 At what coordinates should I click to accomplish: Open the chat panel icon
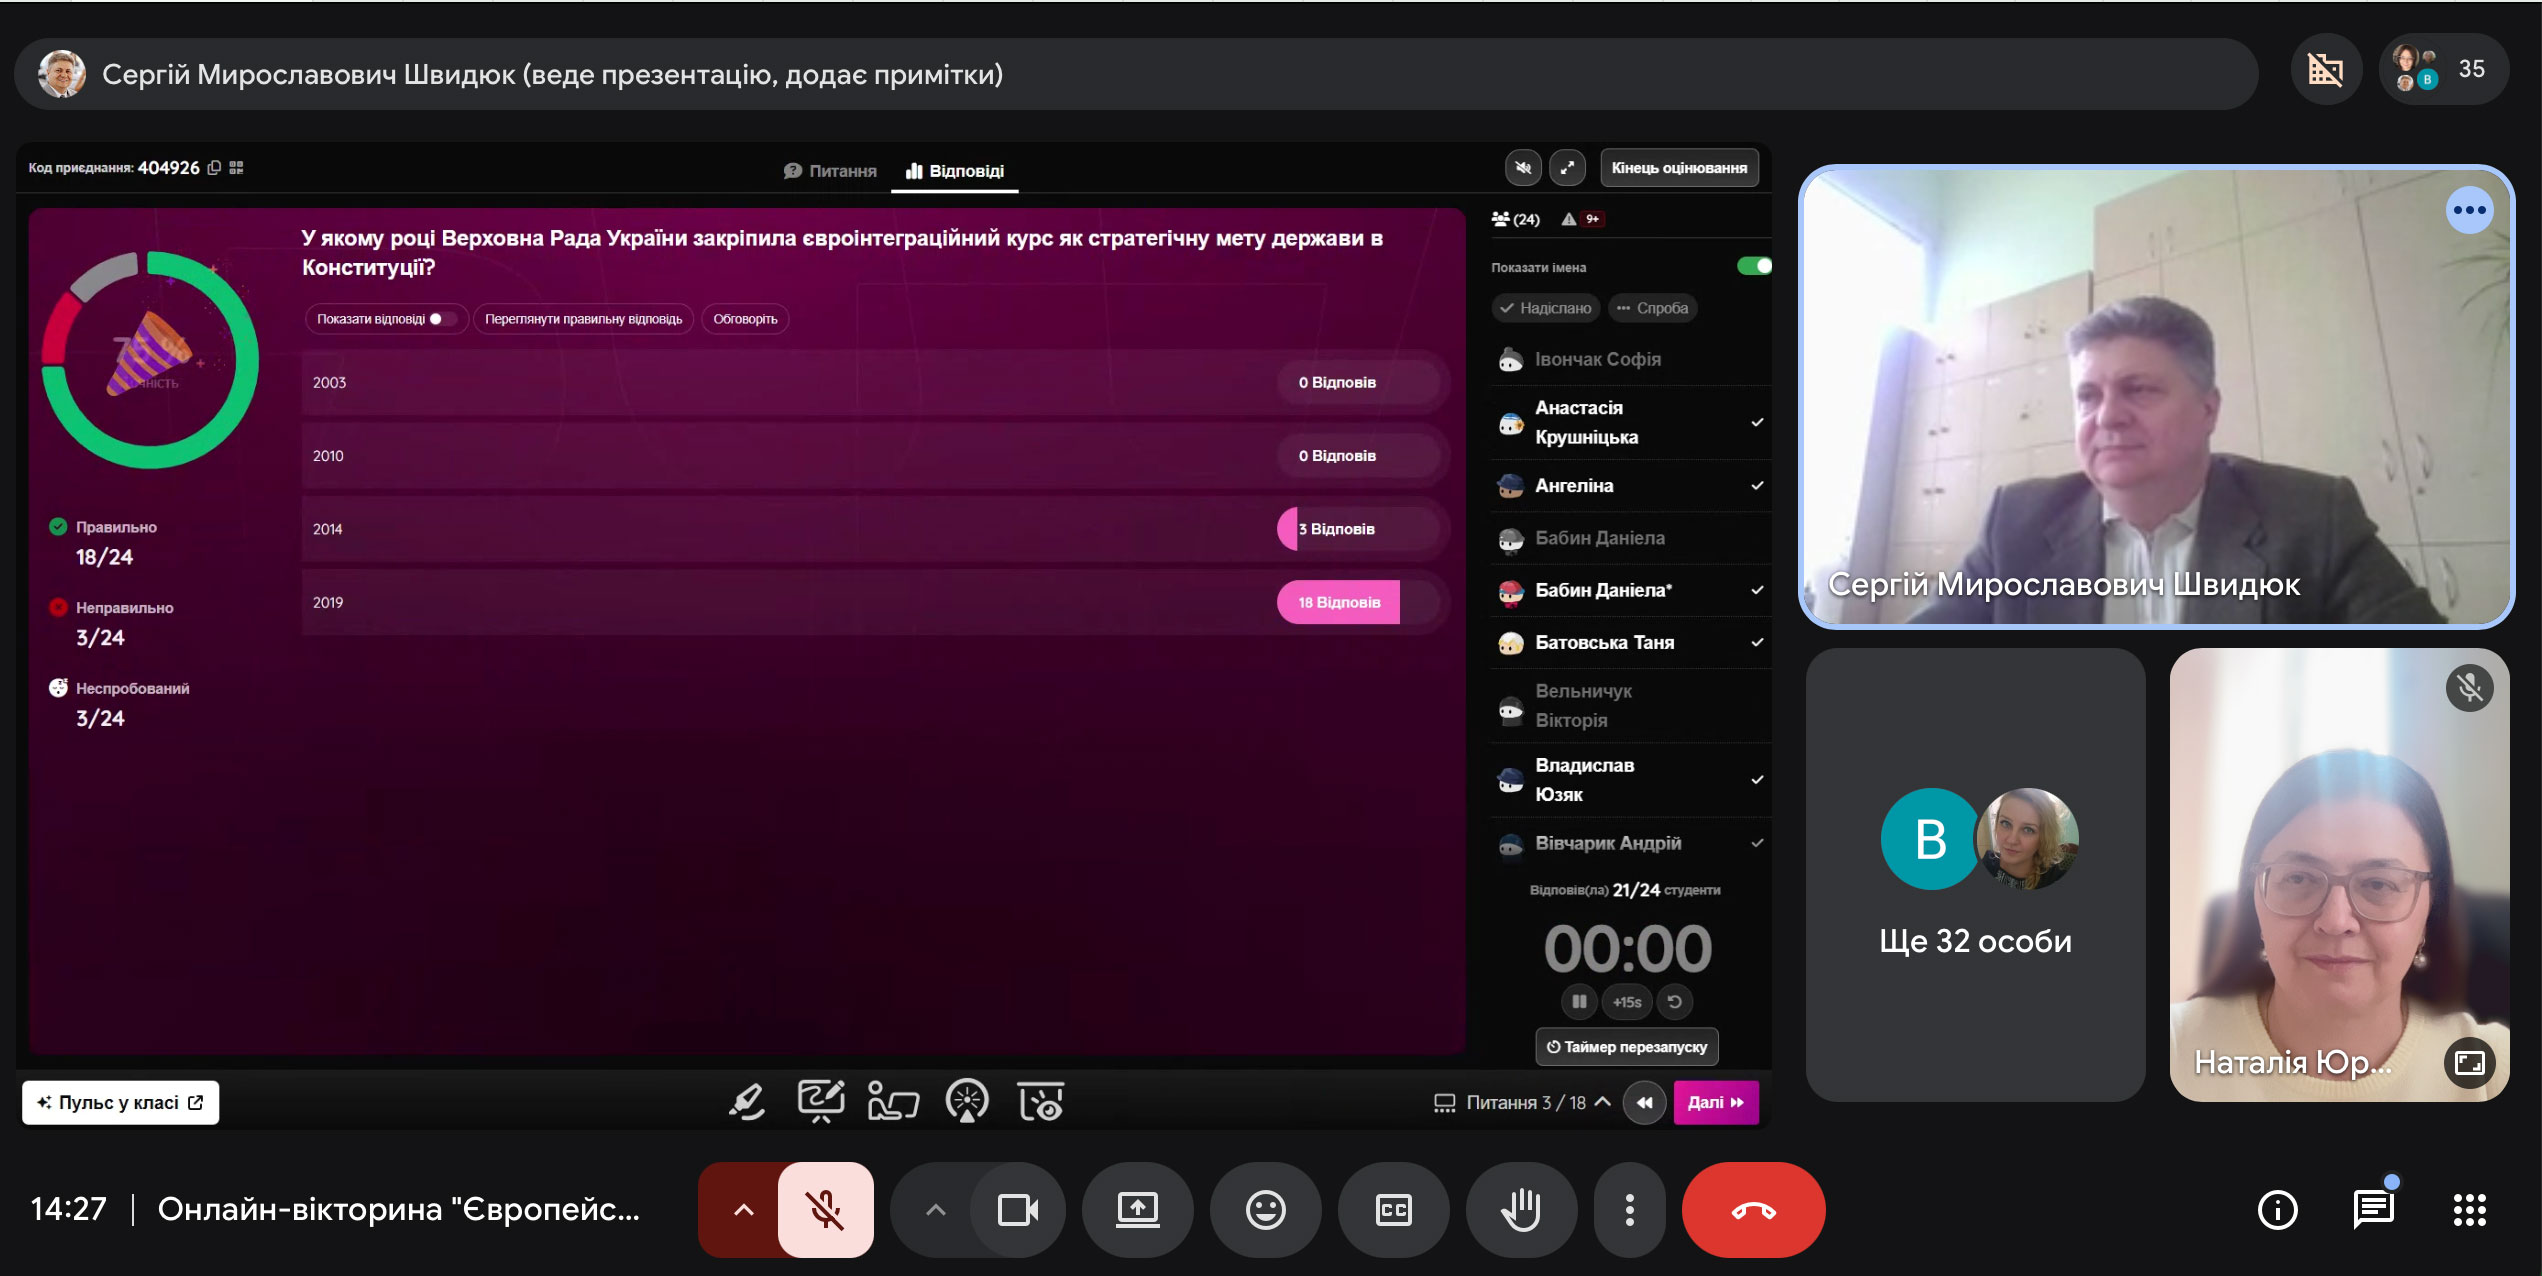tap(2373, 1210)
